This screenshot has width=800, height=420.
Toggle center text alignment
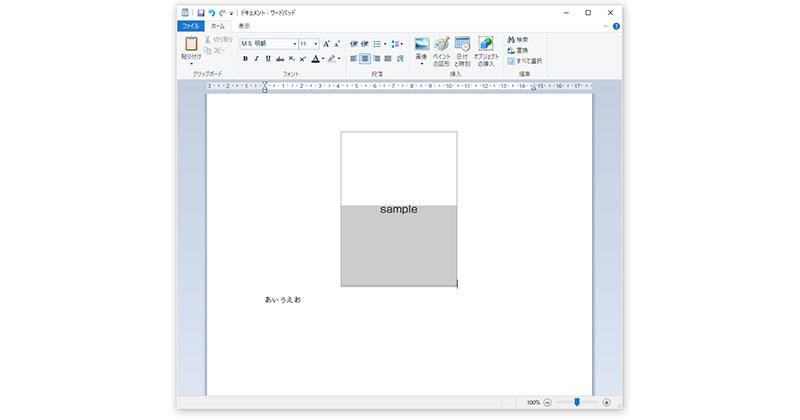(x=365, y=59)
